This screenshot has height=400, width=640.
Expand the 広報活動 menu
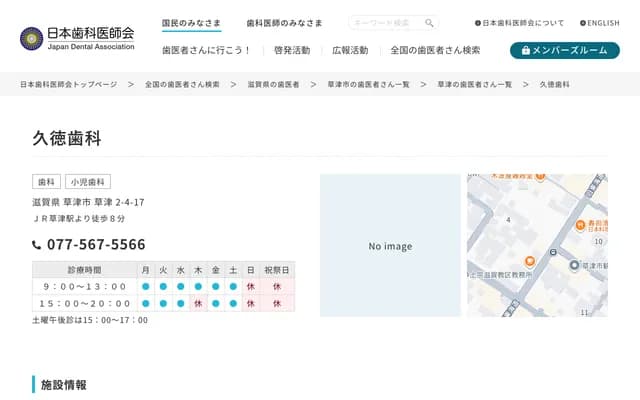coord(350,50)
